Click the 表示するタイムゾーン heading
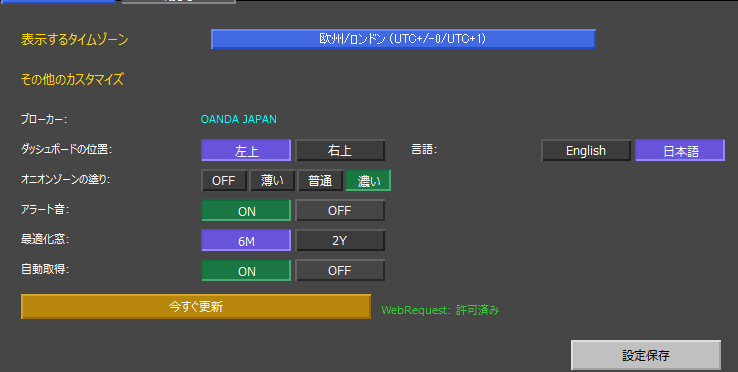Image resolution: width=738 pixels, height=372 pixels. [75, 39]
